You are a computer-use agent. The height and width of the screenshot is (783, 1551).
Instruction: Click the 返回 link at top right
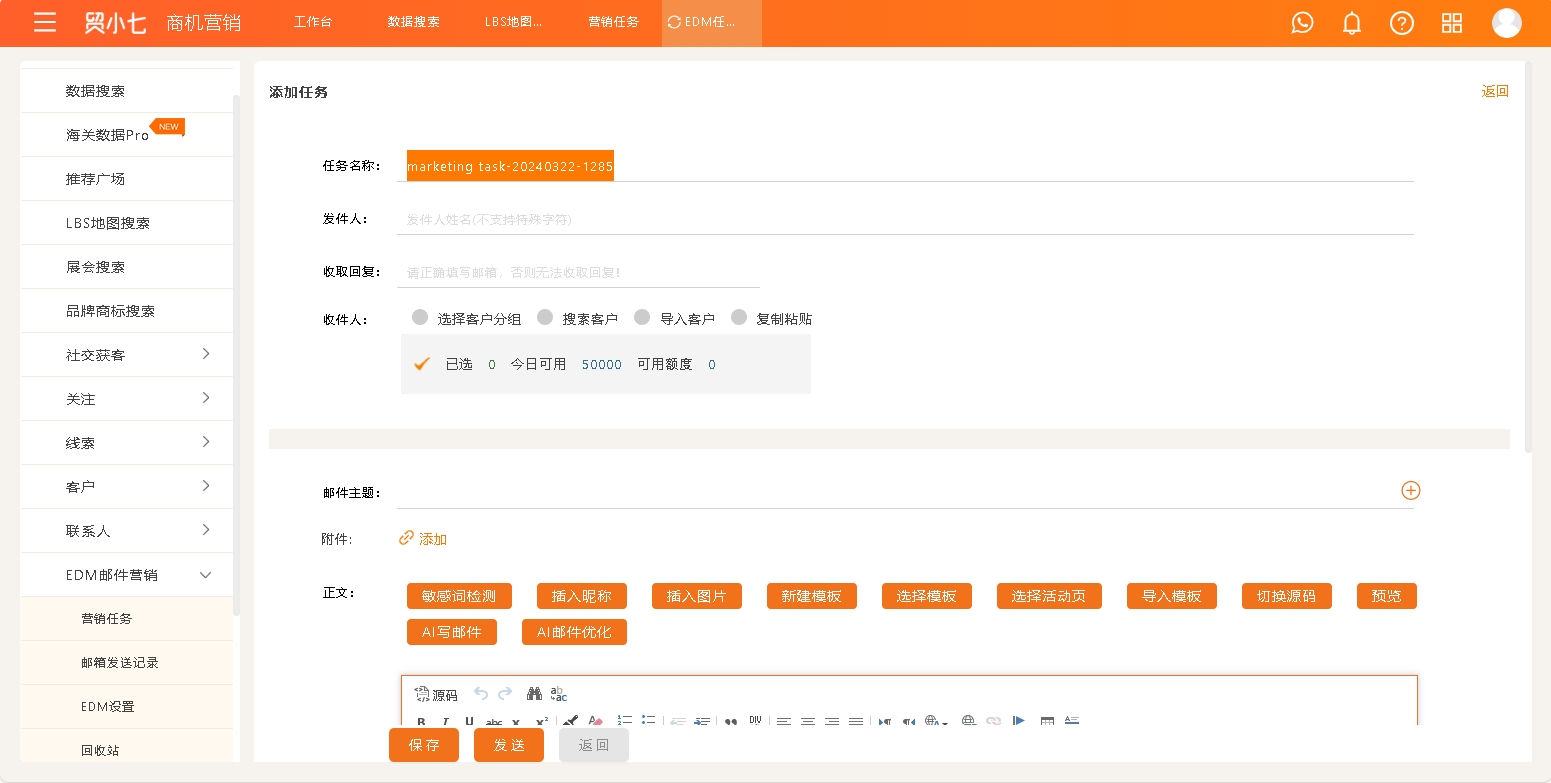(1495, 91)
